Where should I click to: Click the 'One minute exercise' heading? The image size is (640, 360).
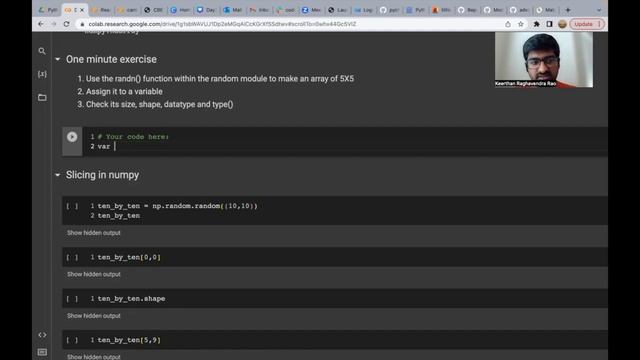click(111, 59)
